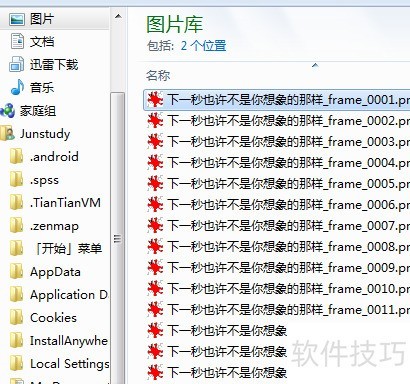Screen dimensions: 410x384
Task: Click the InstallAnywhere folder icon
Action: (17, 341)
